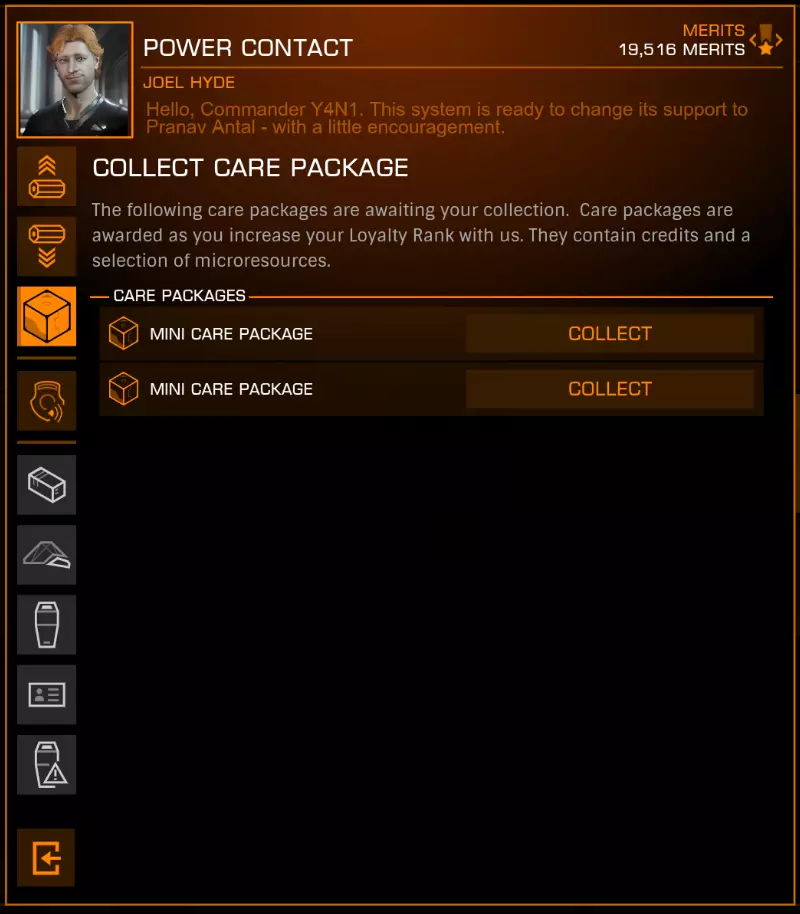Click the 19,516 Merits counter
Image resolution: width=800 pixels, height=914 pixels.
(682, 50)
